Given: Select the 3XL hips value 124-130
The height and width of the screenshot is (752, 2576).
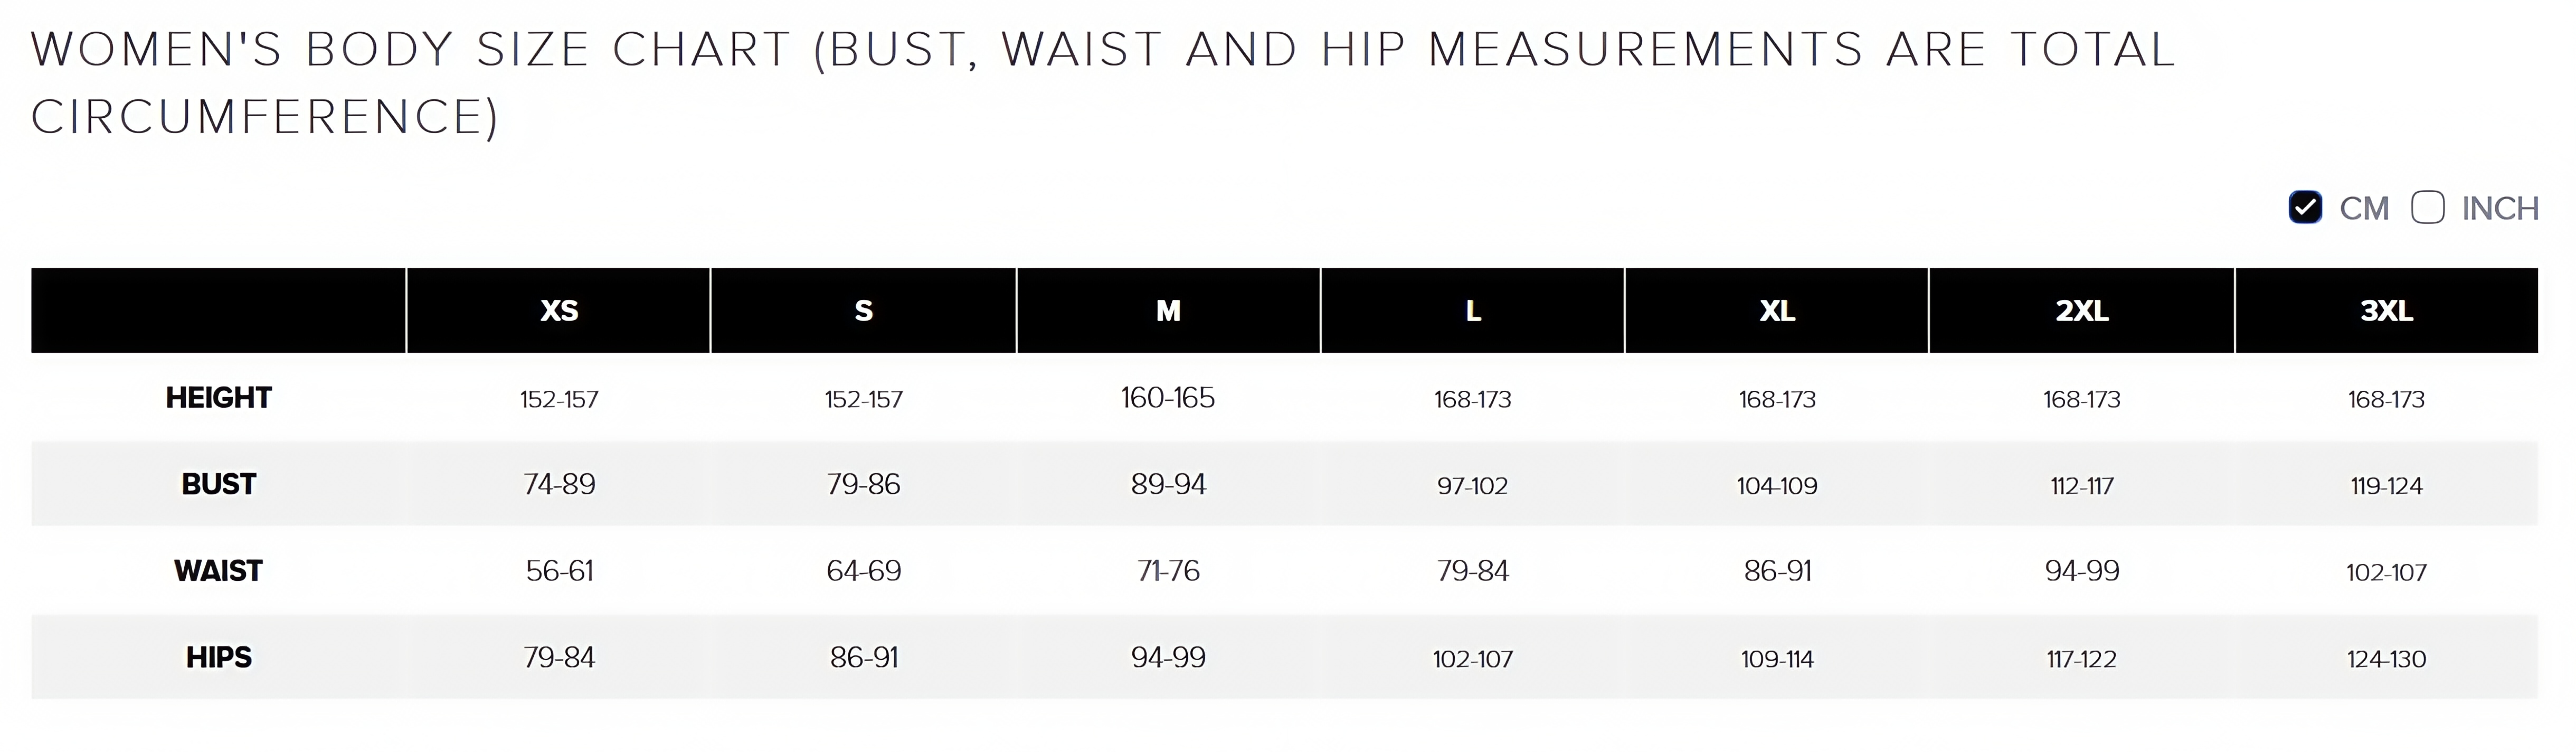Looking at the screenshot, I should [x=2386, y=659].
